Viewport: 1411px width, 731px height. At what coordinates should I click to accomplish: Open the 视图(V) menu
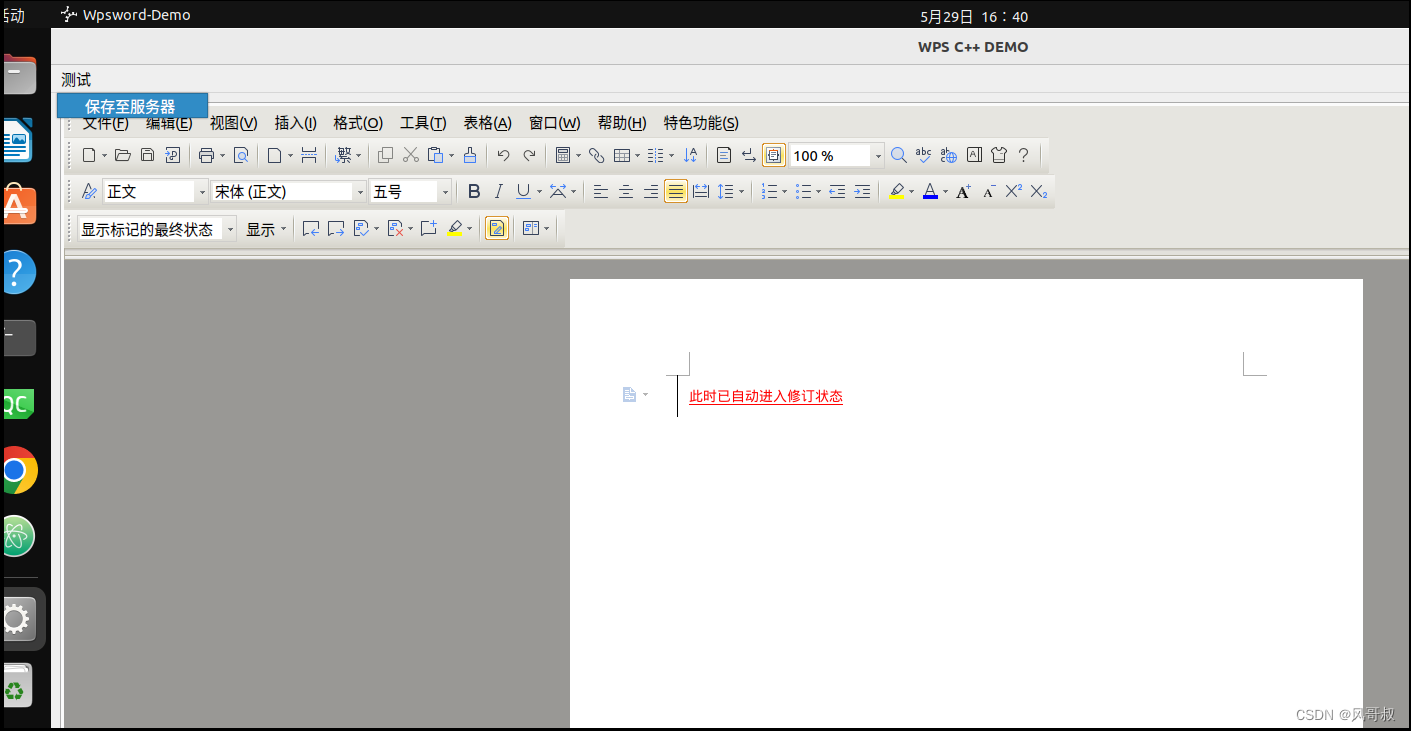click(233, 123)
